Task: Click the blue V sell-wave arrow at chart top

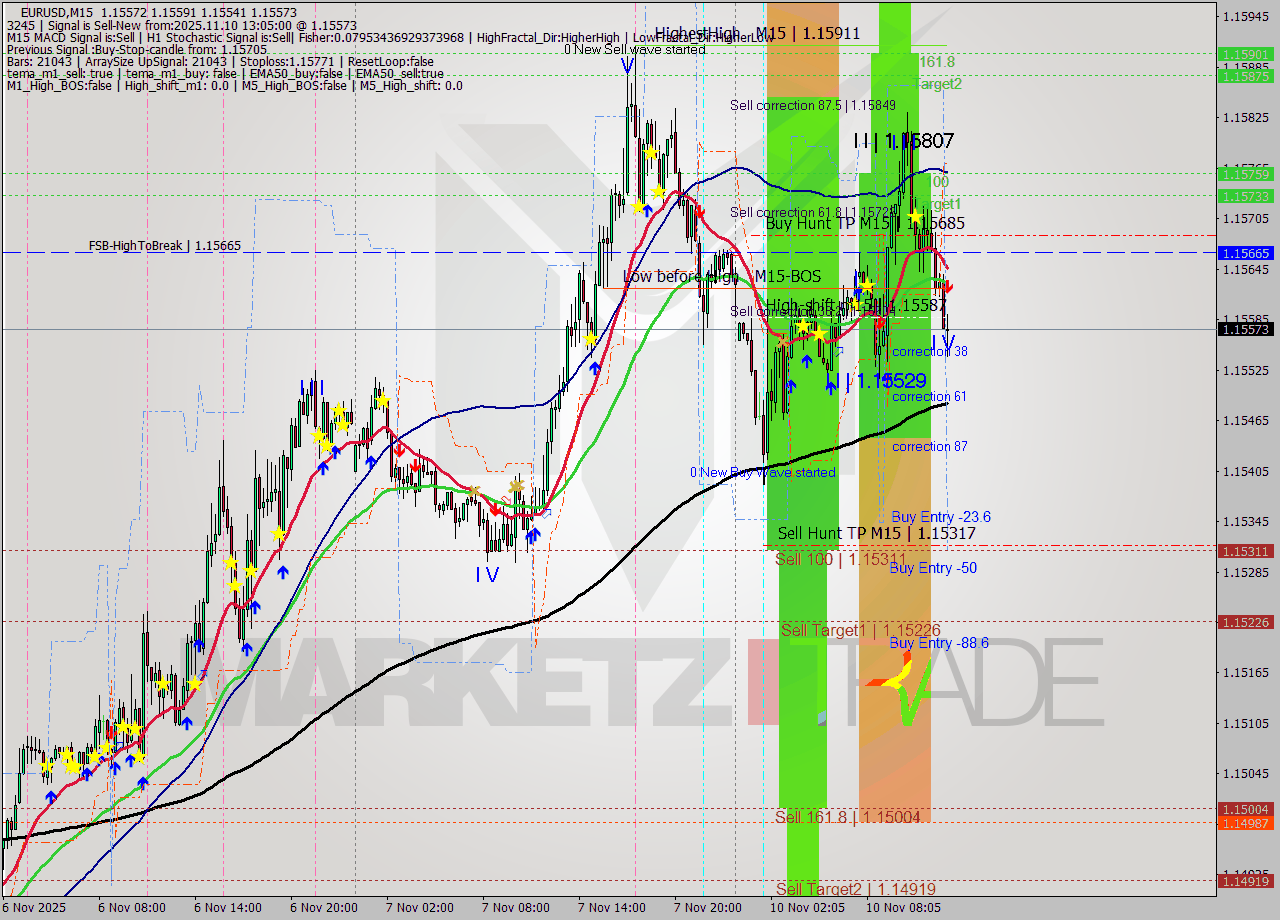Action: tap(627, 66)
